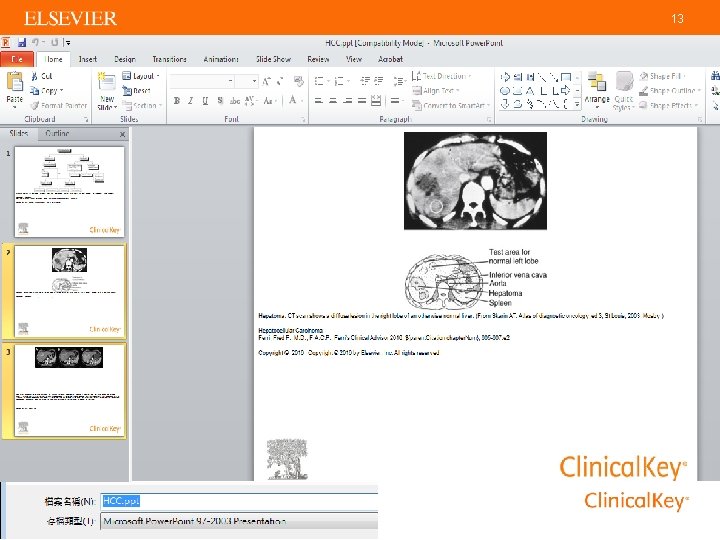Screen dimensions: 720x540
Task: Select the CT scan image on the slide
Action: pos(475,181)
